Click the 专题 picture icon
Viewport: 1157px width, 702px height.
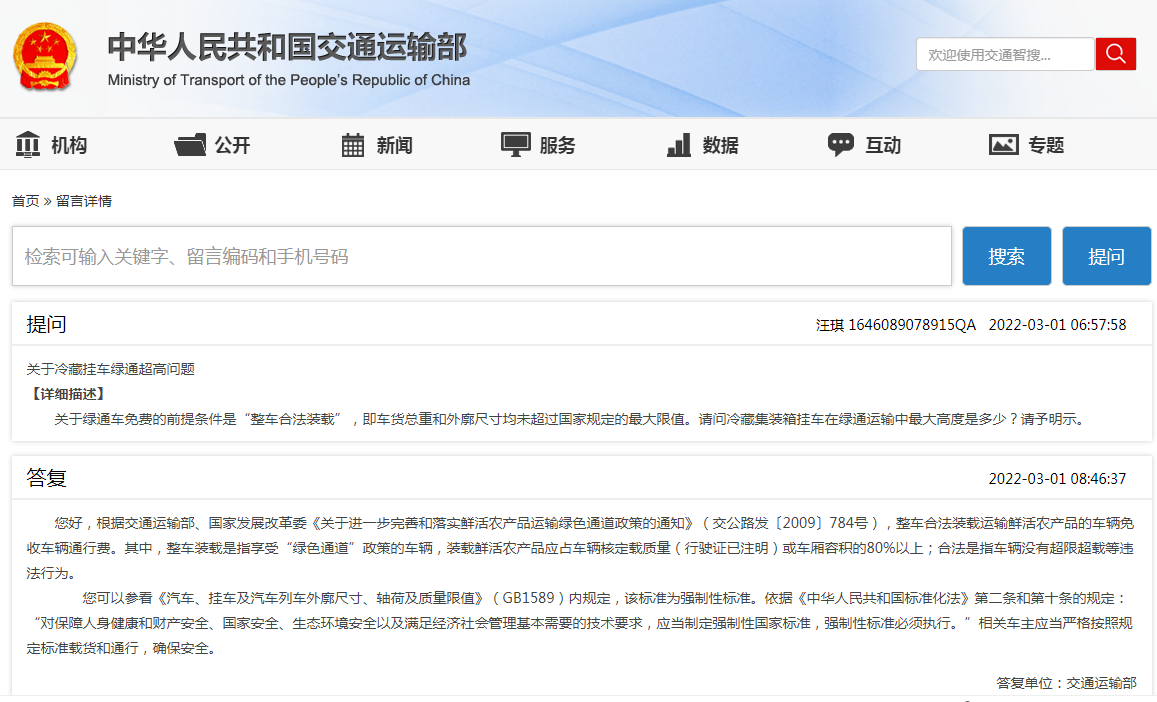point(1003,145)
